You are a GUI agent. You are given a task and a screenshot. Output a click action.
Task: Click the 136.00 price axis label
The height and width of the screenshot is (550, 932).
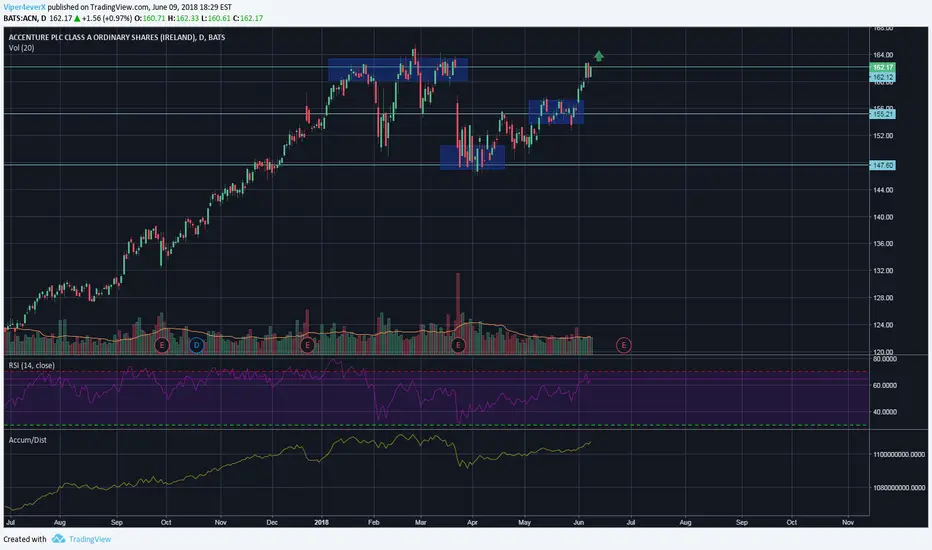[x=883, y=244]
